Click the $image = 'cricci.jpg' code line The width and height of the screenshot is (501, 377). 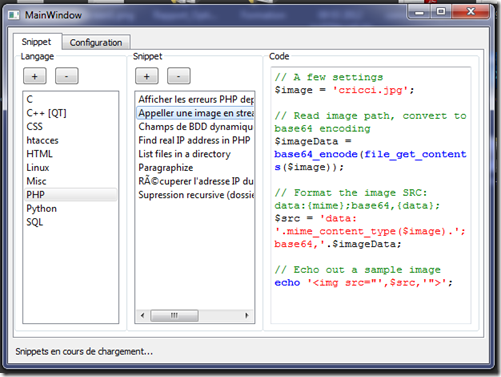click(x=344, y=90)
